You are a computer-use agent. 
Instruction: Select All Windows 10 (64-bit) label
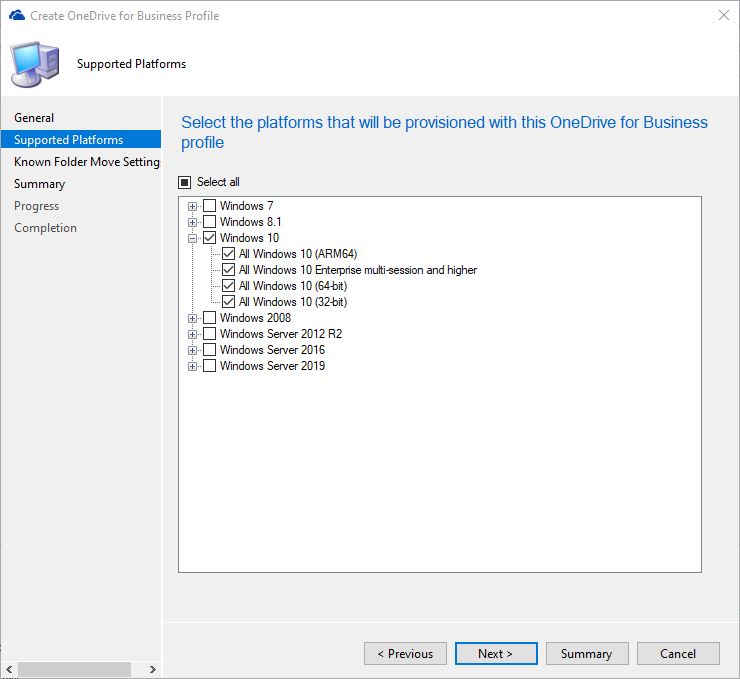click(293, 286)
